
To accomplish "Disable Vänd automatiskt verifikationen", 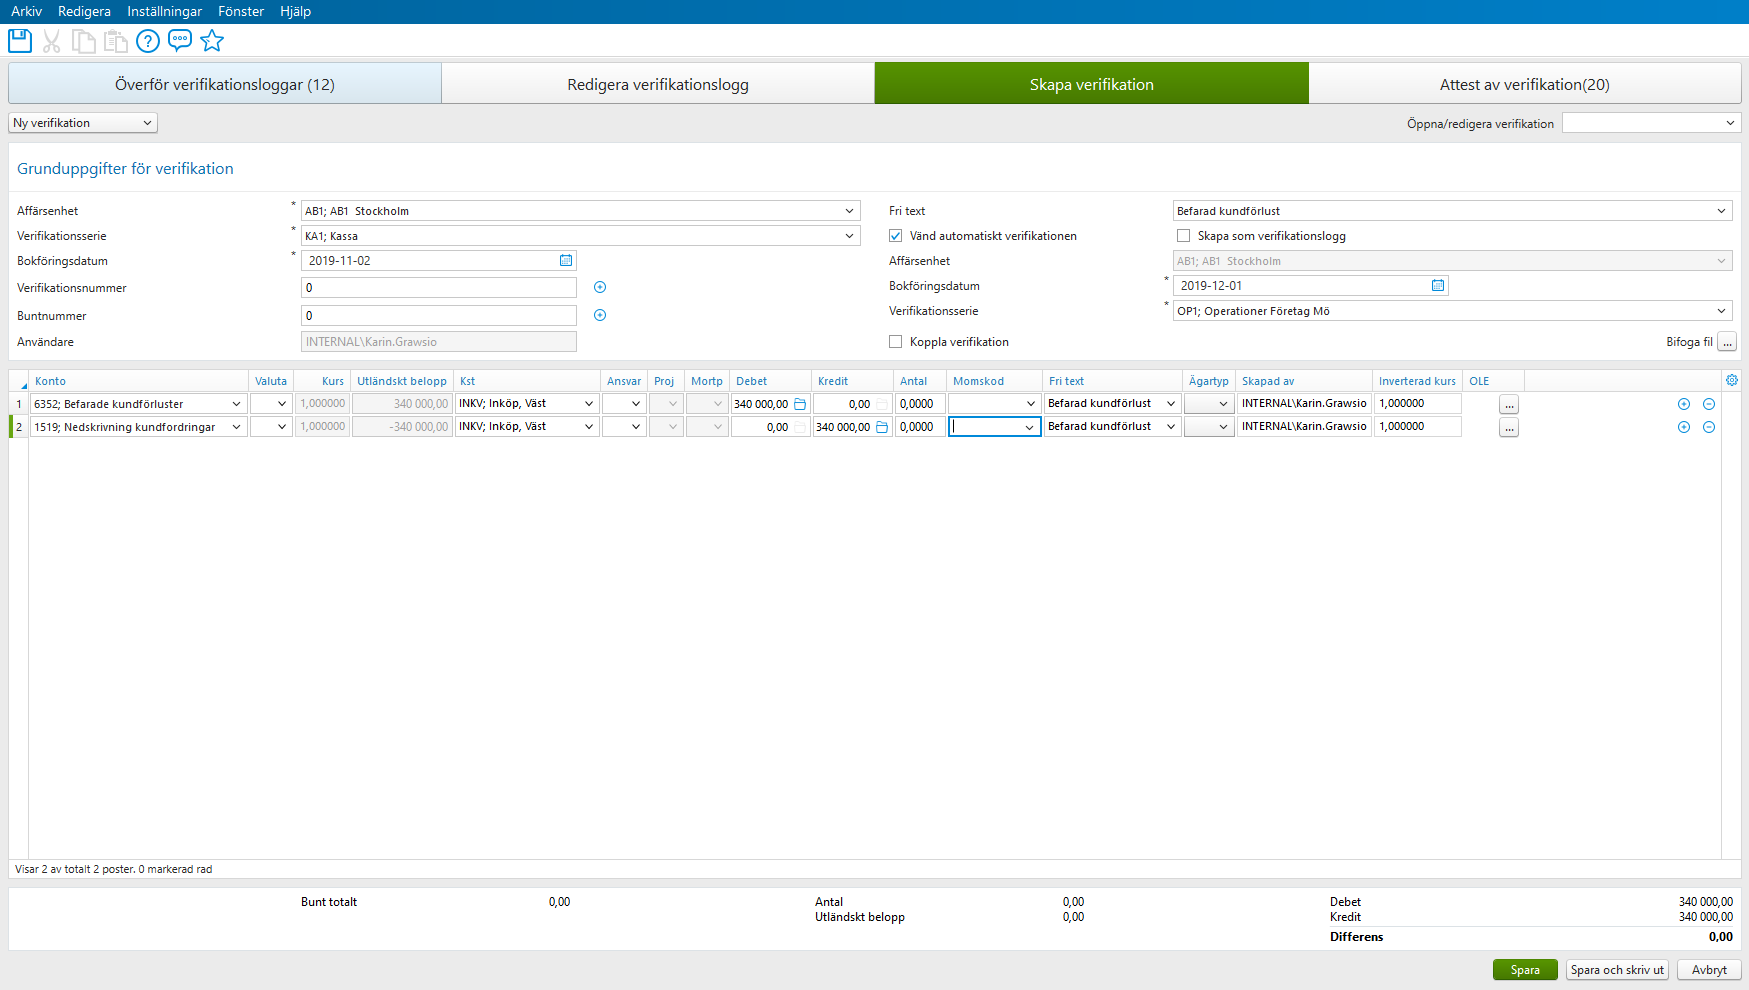I will coord(895,235).
